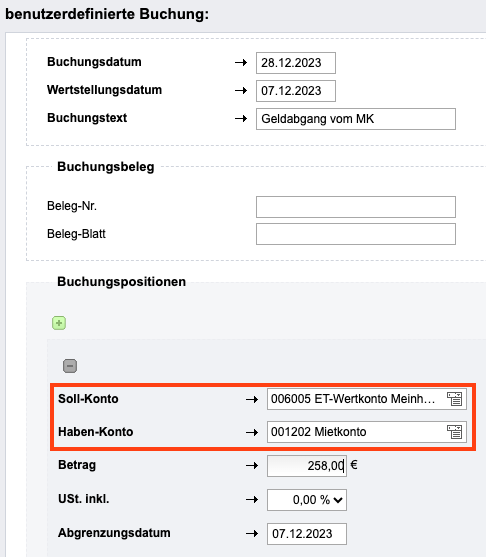Screen dimensions: 486x557
Task: Click the arrow icon beside Abgrenzungsdatum
Action: coord(252,533)
